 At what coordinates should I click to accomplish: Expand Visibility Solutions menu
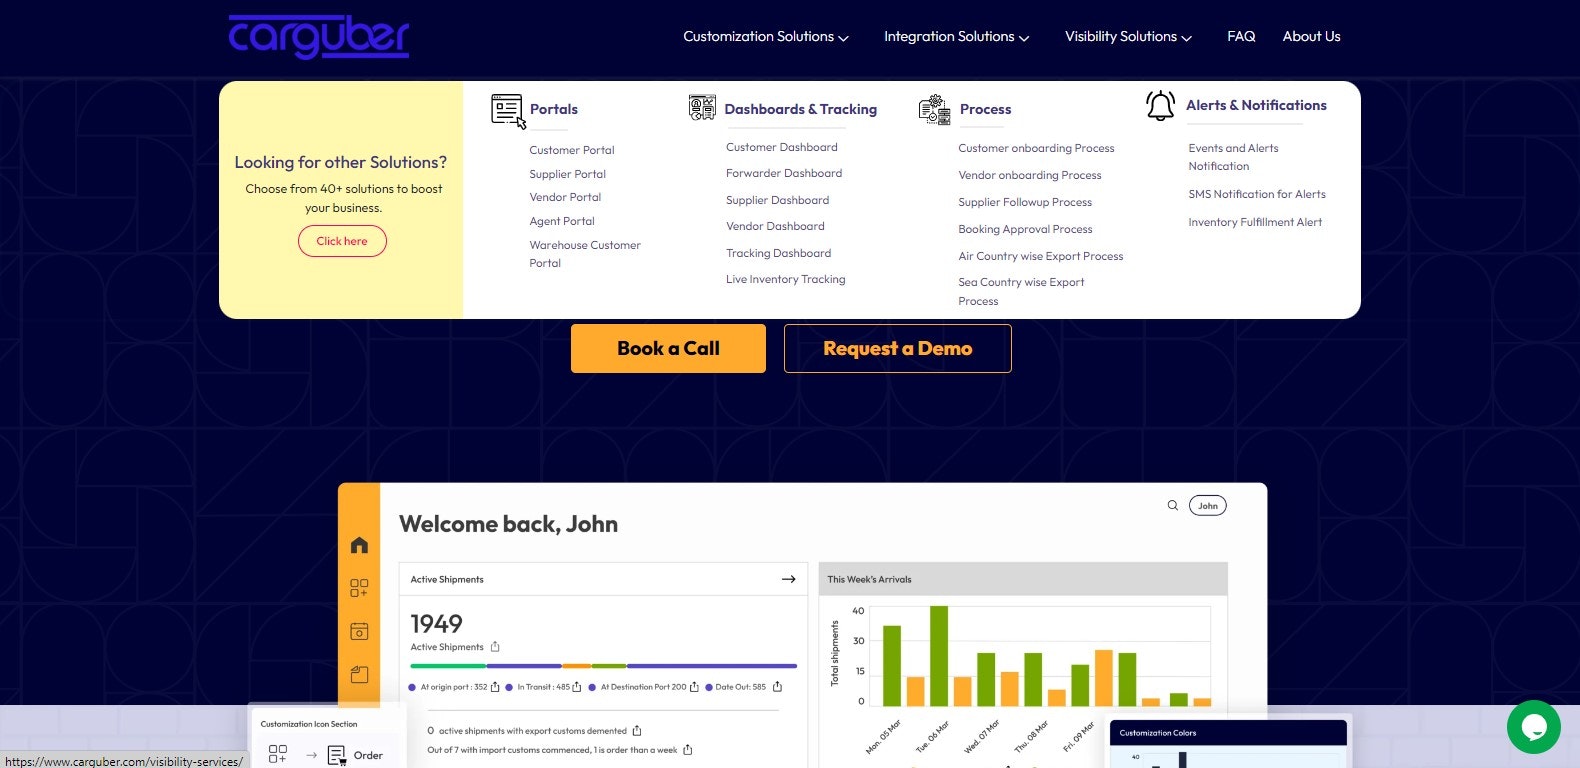coord(1128,37)
